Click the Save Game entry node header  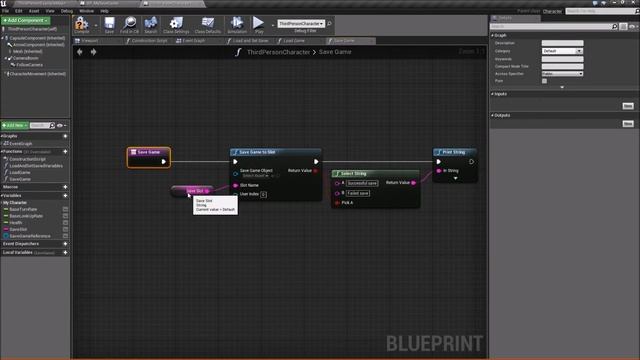tap(149, 152)
